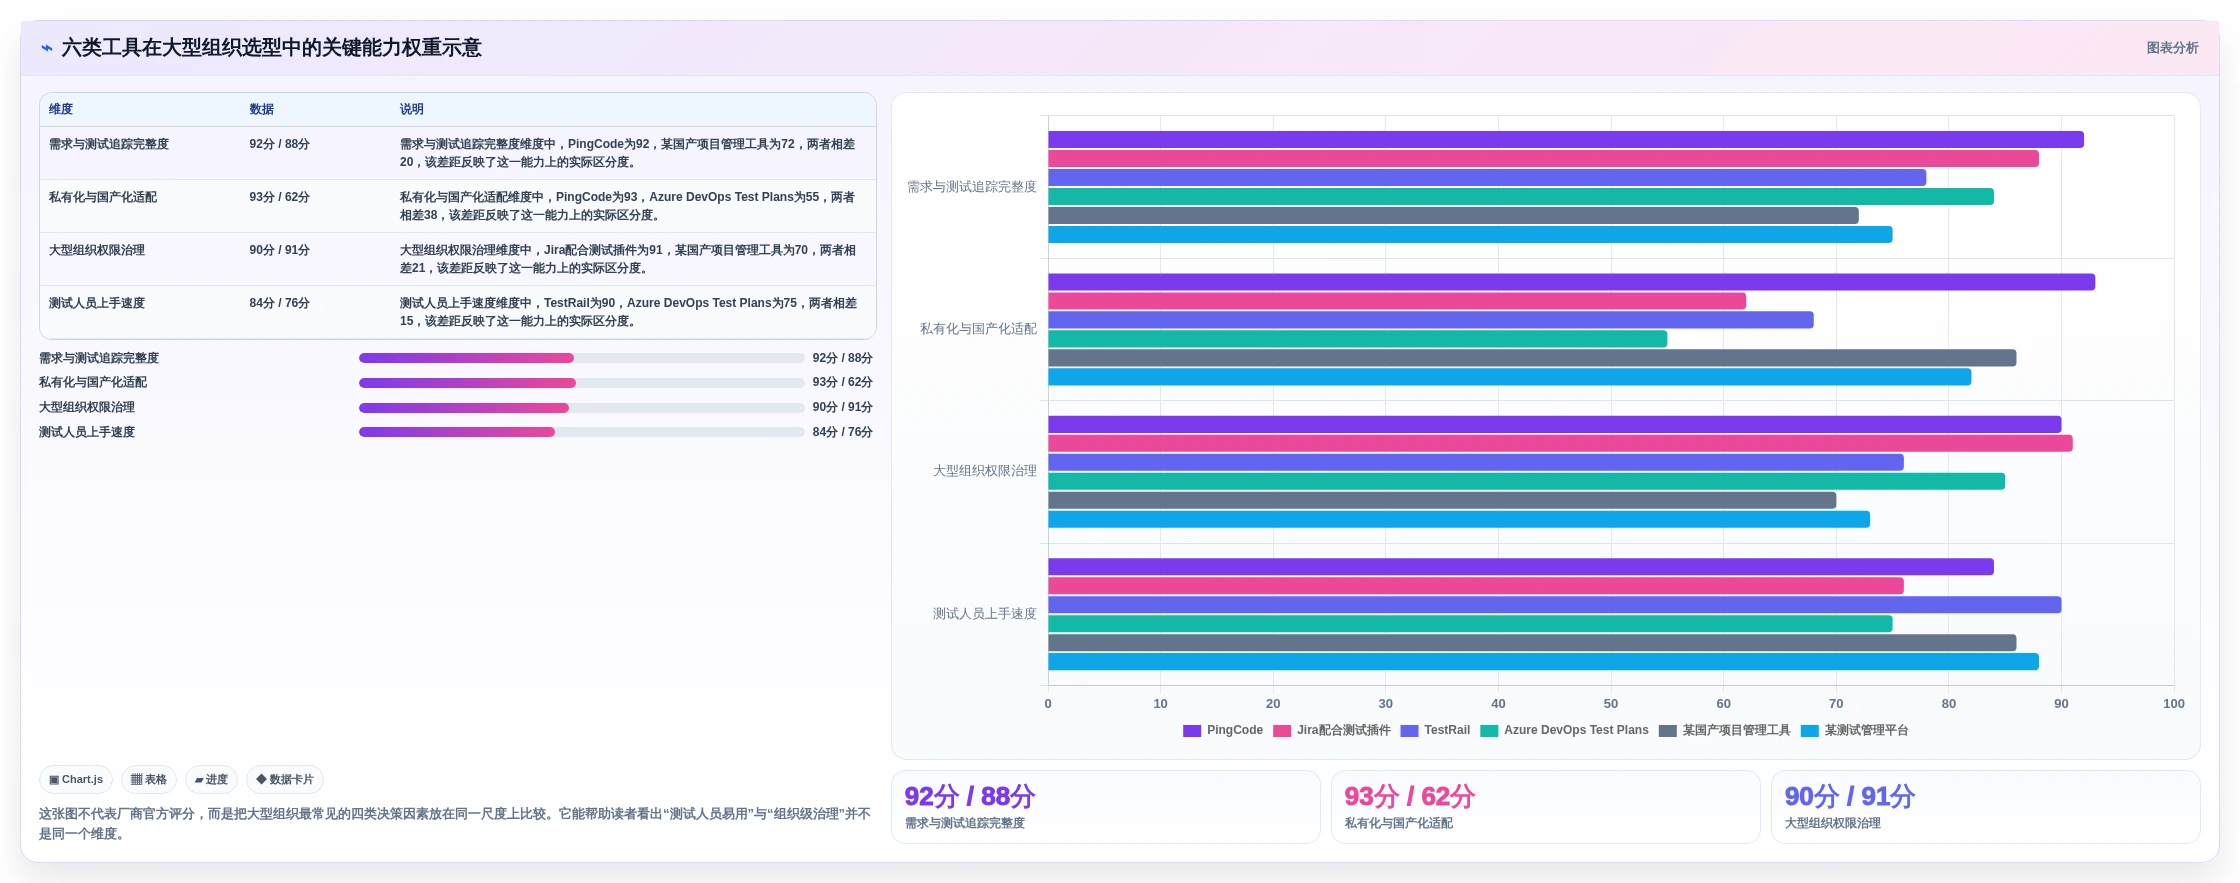Toggle the PingCode legend swatch
Viewport: 2240px width, 883px height.
(x=1191, y=731)
